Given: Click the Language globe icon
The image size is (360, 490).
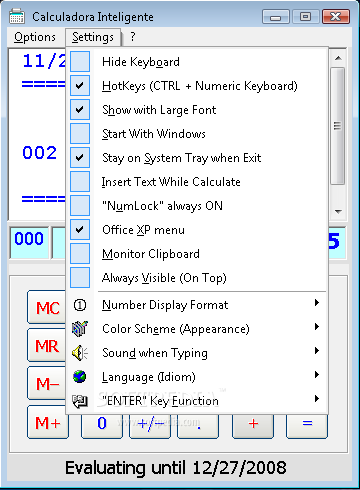Looking at the screenshot, I should tap(80, 377).
